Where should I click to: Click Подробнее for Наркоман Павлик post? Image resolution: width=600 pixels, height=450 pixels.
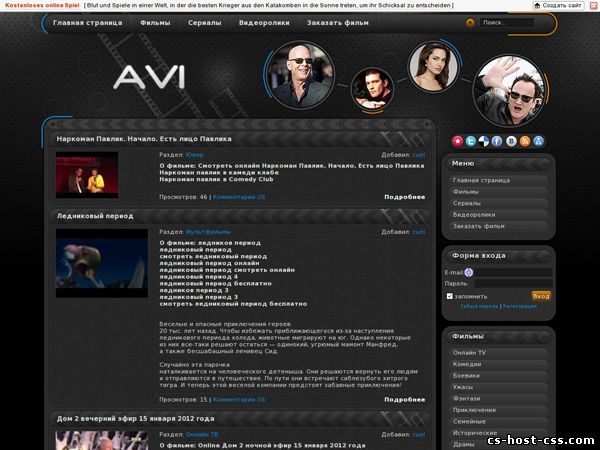click(x=404, y=197)
